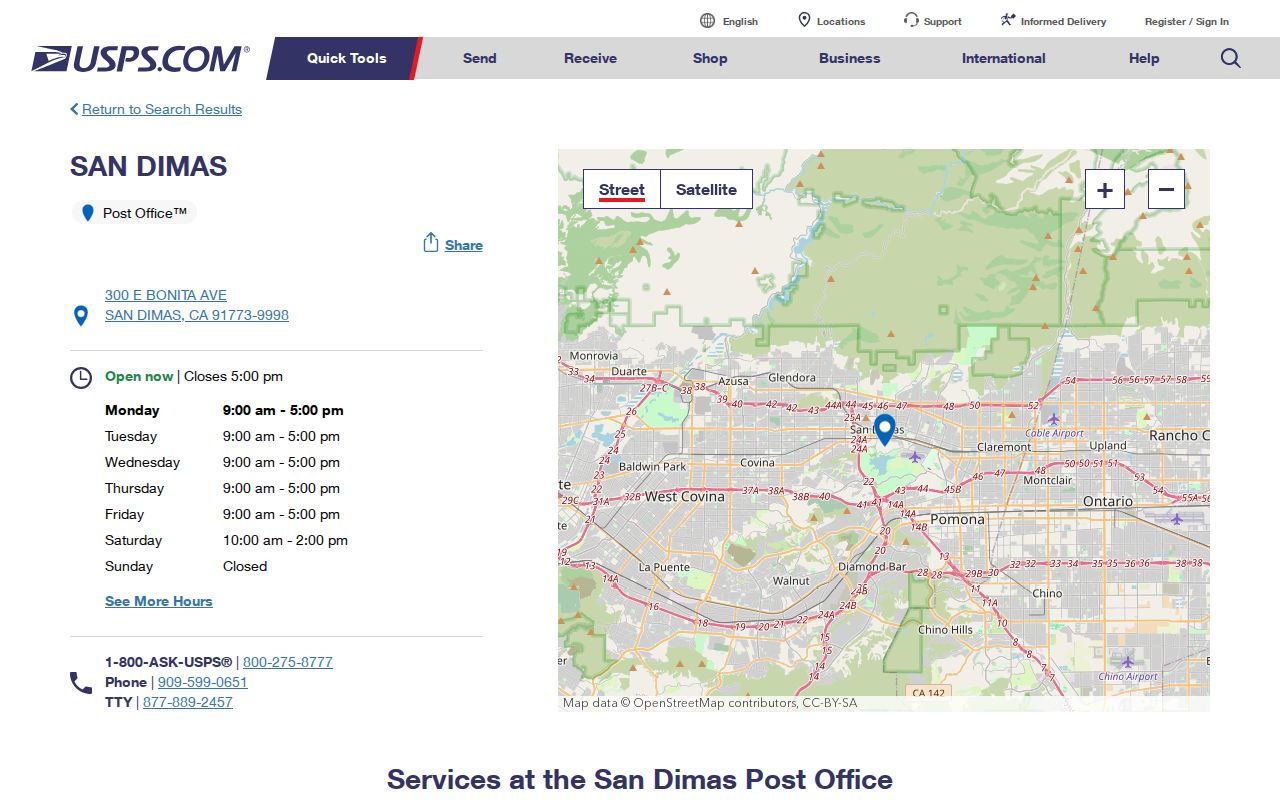Click the phone handset icon
The height and width of the screenshot is (800, 1280).
[x=81, y=683]
